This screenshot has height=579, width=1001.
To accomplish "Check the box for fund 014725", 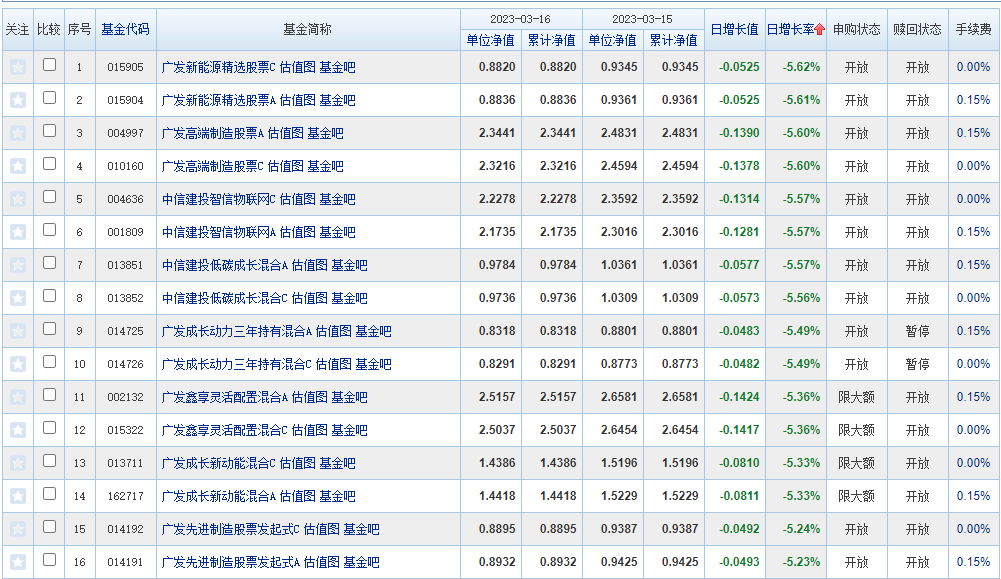I will click(x=49, y=329).
